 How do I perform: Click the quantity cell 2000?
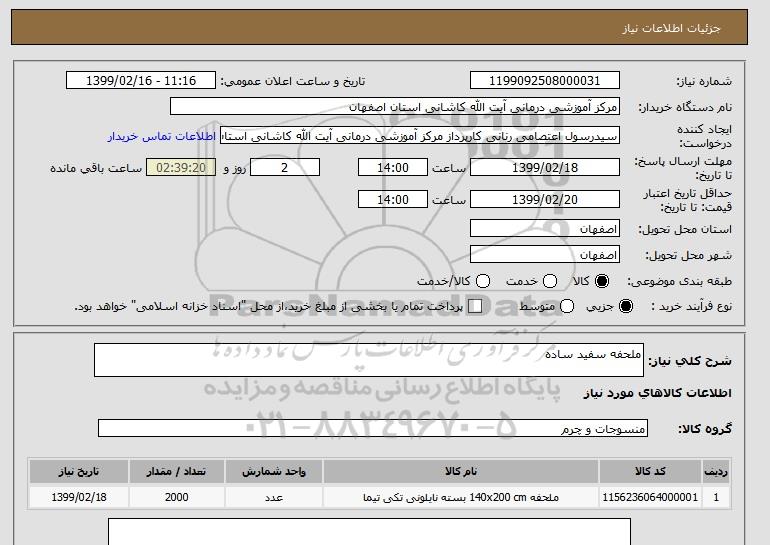pyautogui.click(x=176, y=497)
